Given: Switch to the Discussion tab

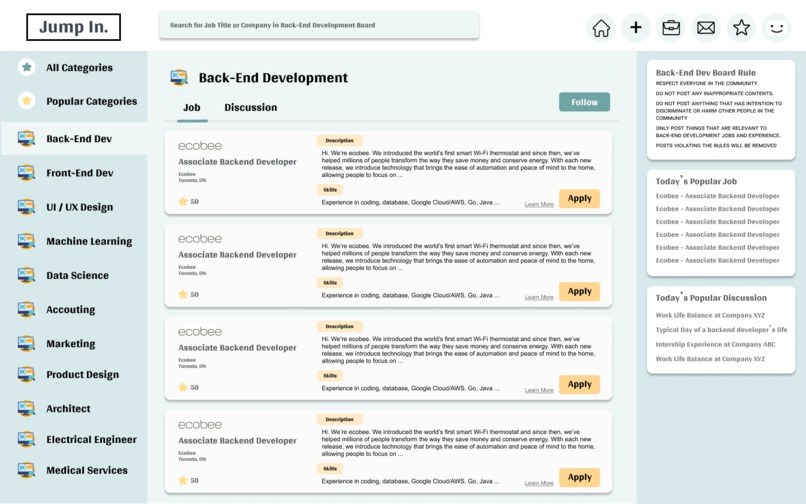Looking at the screenshot, I should point(250,107).
